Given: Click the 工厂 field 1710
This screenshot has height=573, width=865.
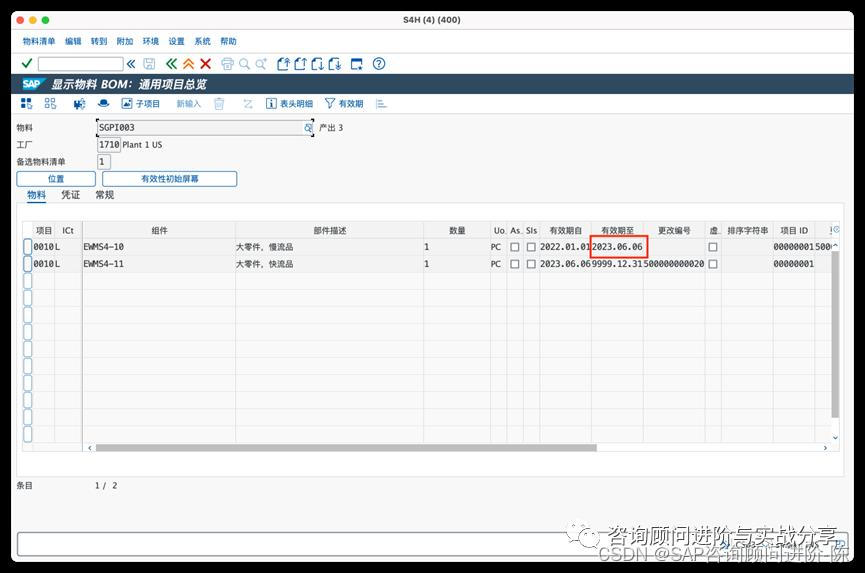Looking at the screenshot, I should 109,144.
